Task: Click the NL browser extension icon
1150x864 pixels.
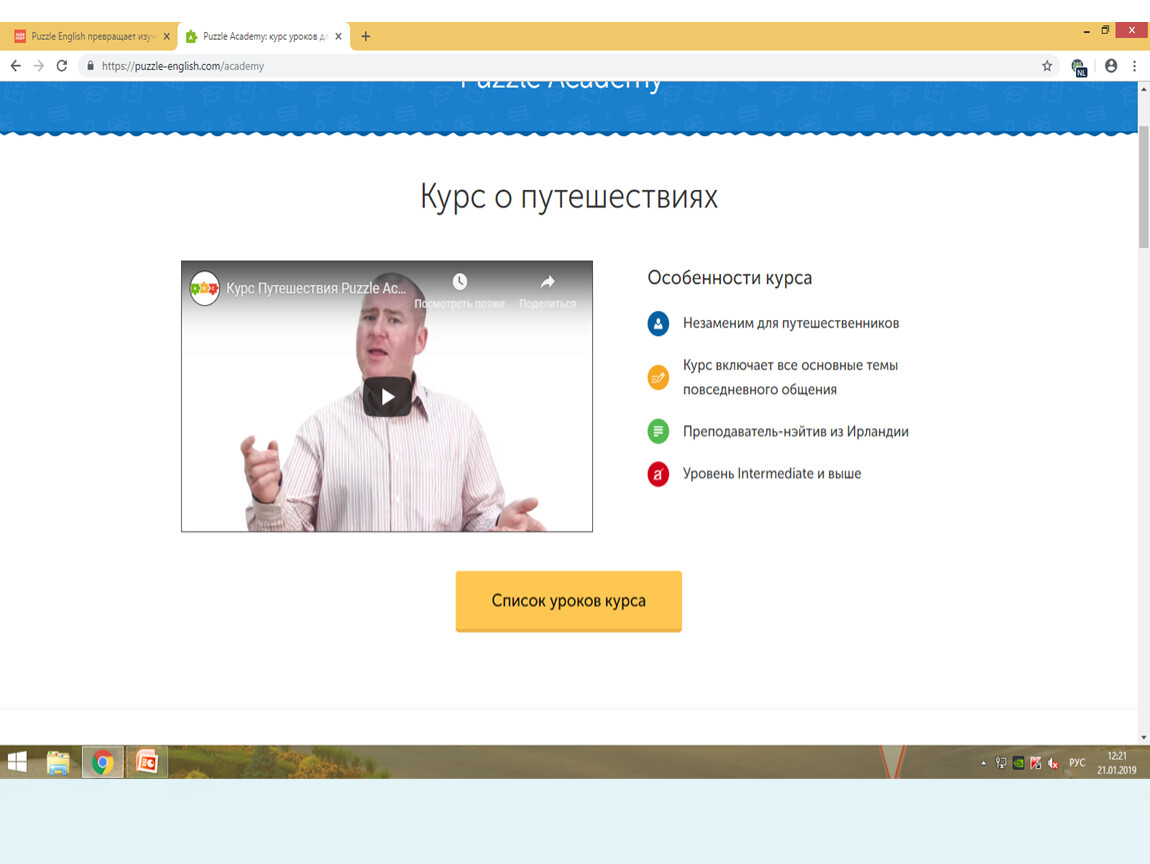Action: pyautogui.click(x=1078, y=67)
